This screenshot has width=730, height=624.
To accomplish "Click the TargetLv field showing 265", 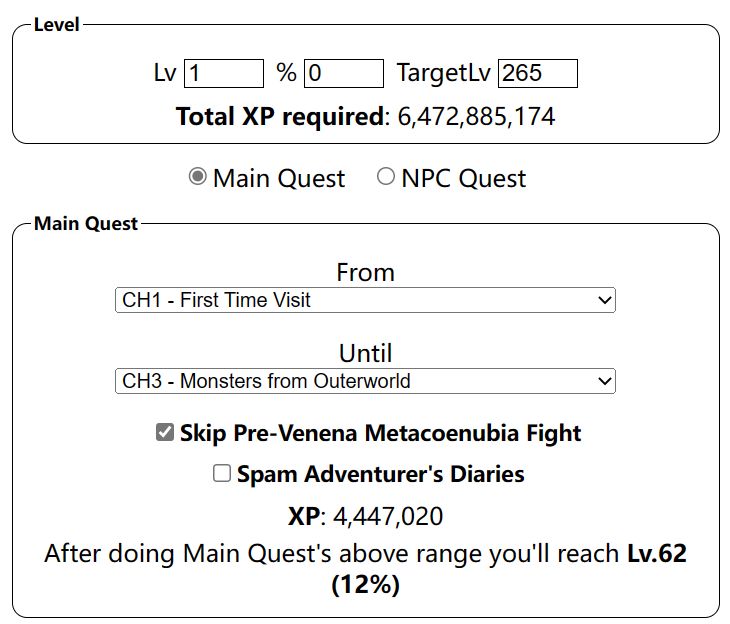I will tap(537, 73).
